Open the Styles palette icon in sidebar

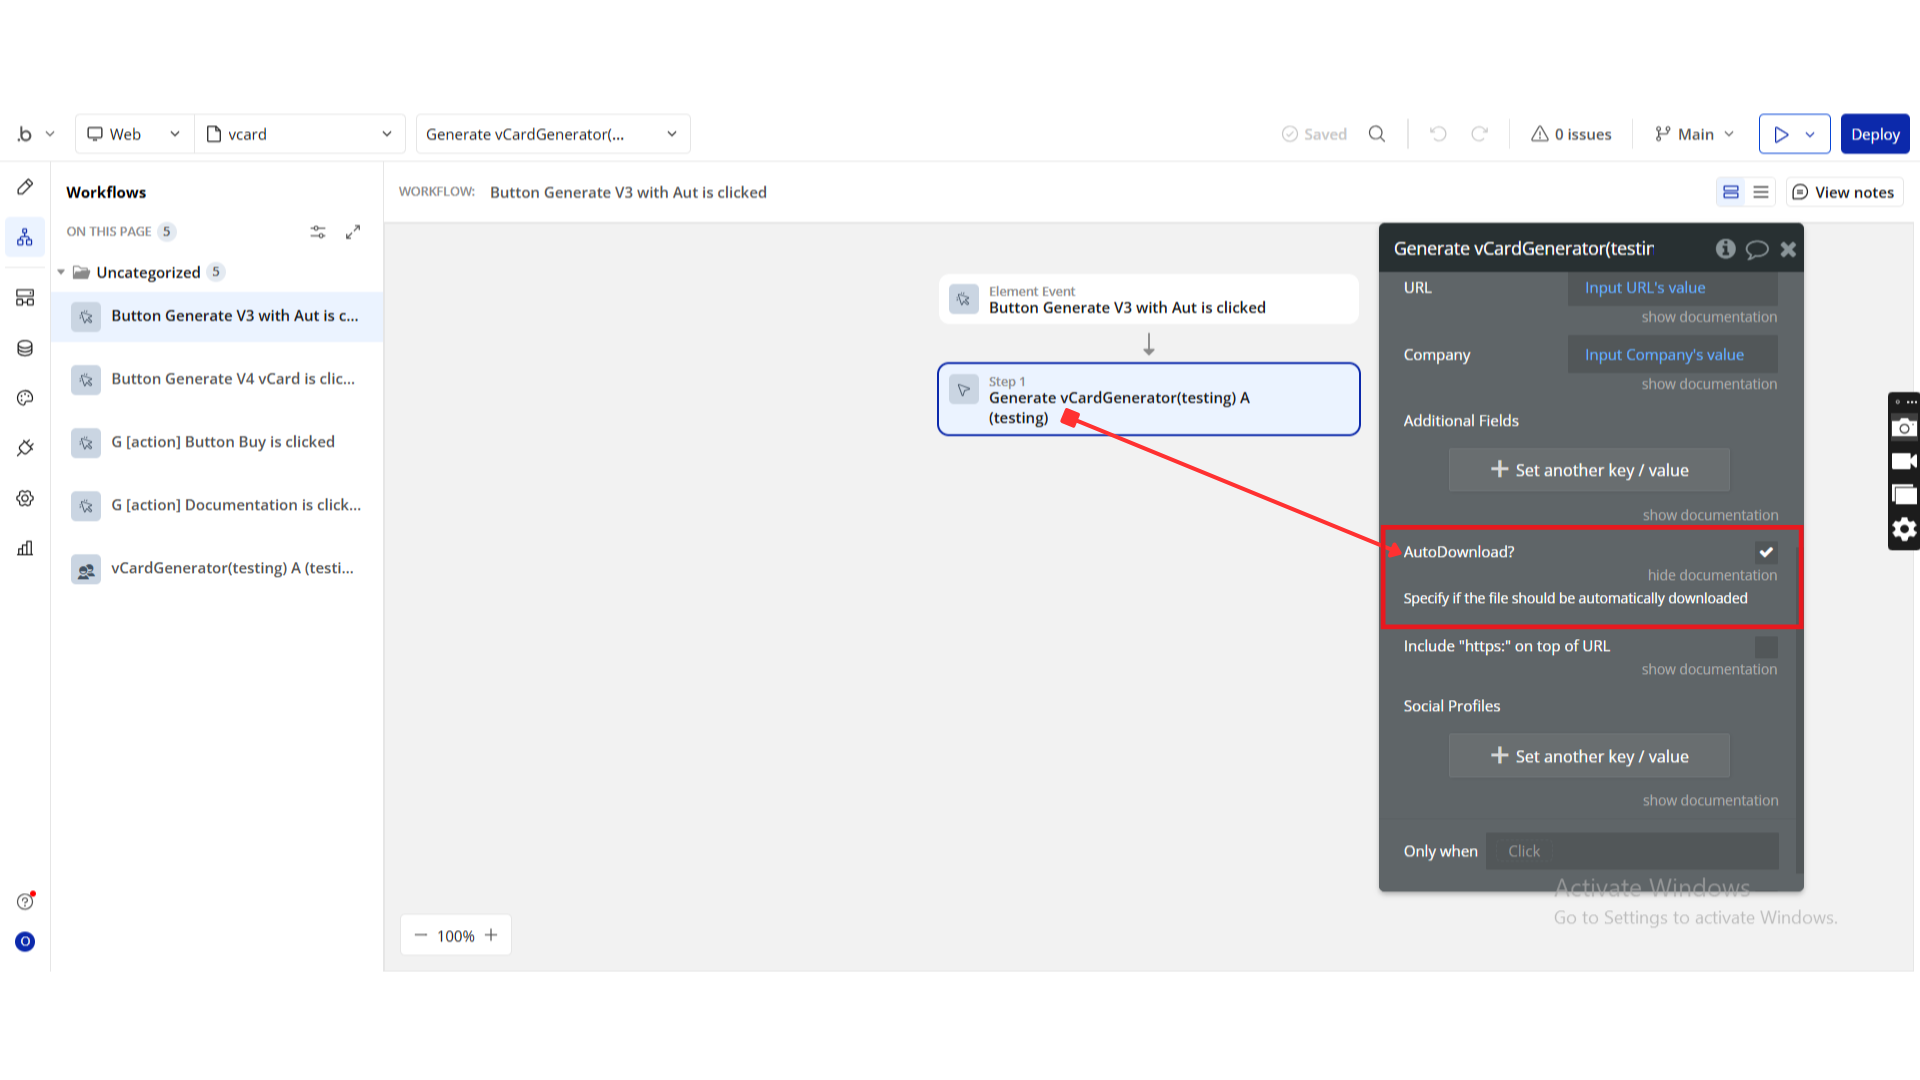point(25,398)
